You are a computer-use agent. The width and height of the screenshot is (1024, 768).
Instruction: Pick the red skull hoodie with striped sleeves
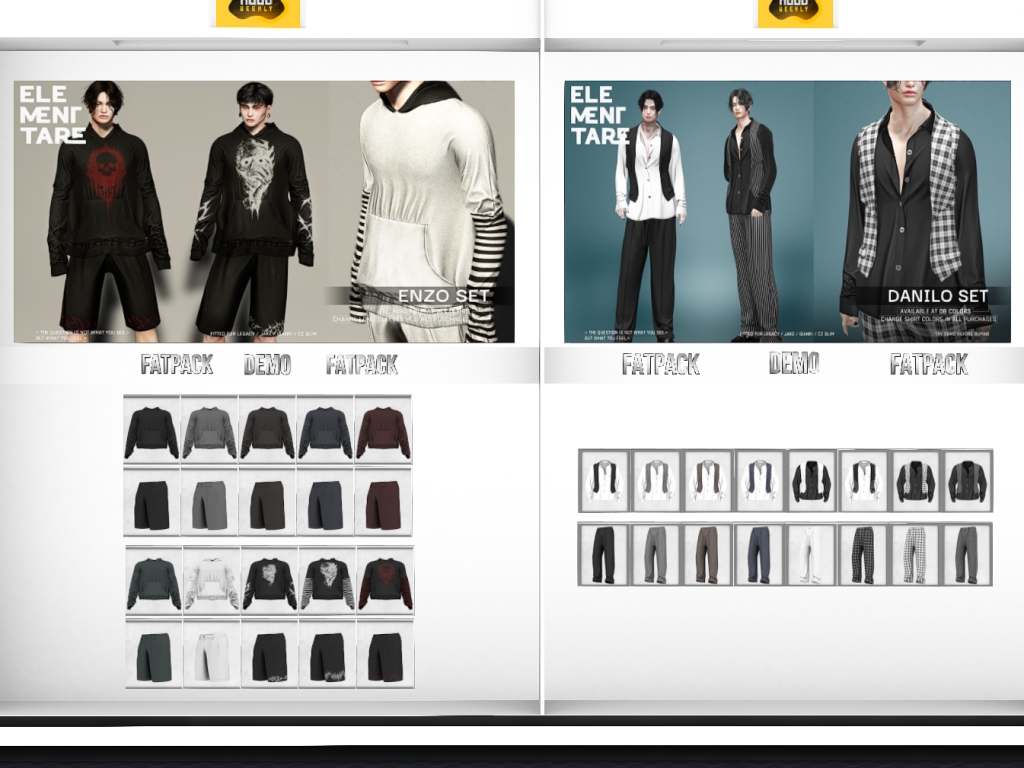[x=385, y=583]
